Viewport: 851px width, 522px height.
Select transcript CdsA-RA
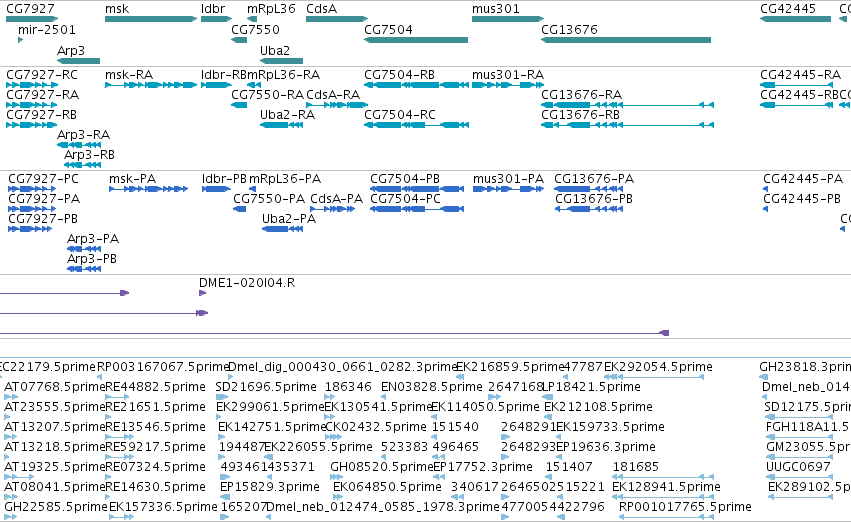click(333, 95)
